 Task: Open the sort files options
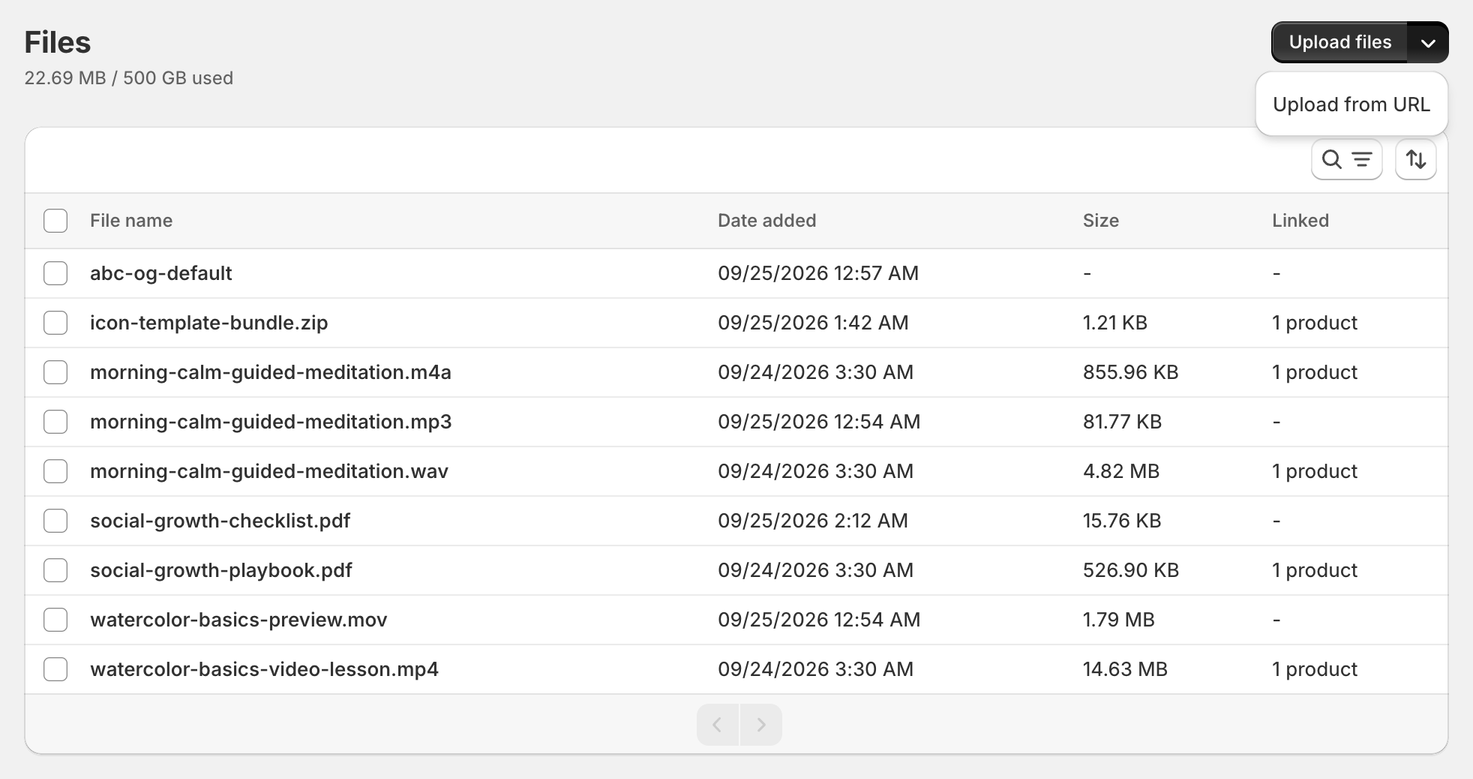pos(1416,160)
